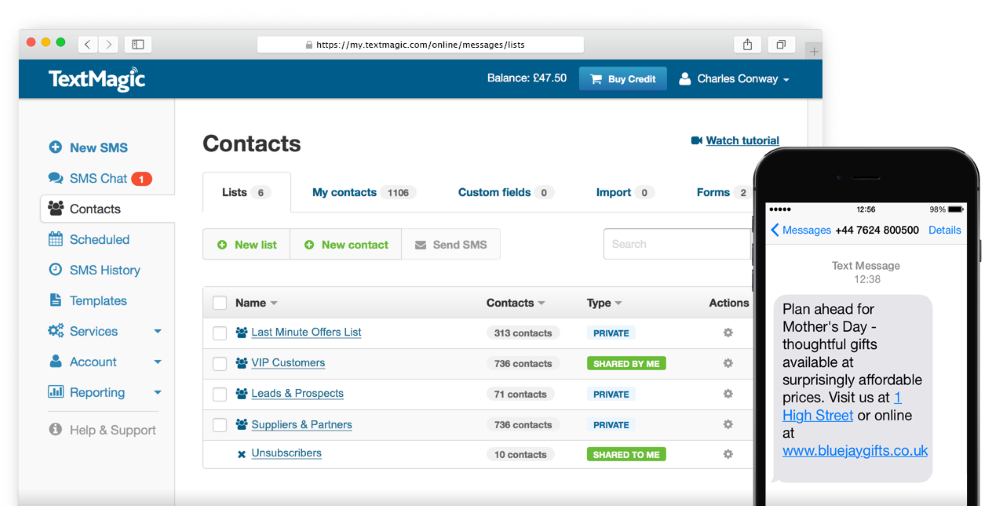
Task: Click the SMS History clock icon
Action: (x=55, y=269)
